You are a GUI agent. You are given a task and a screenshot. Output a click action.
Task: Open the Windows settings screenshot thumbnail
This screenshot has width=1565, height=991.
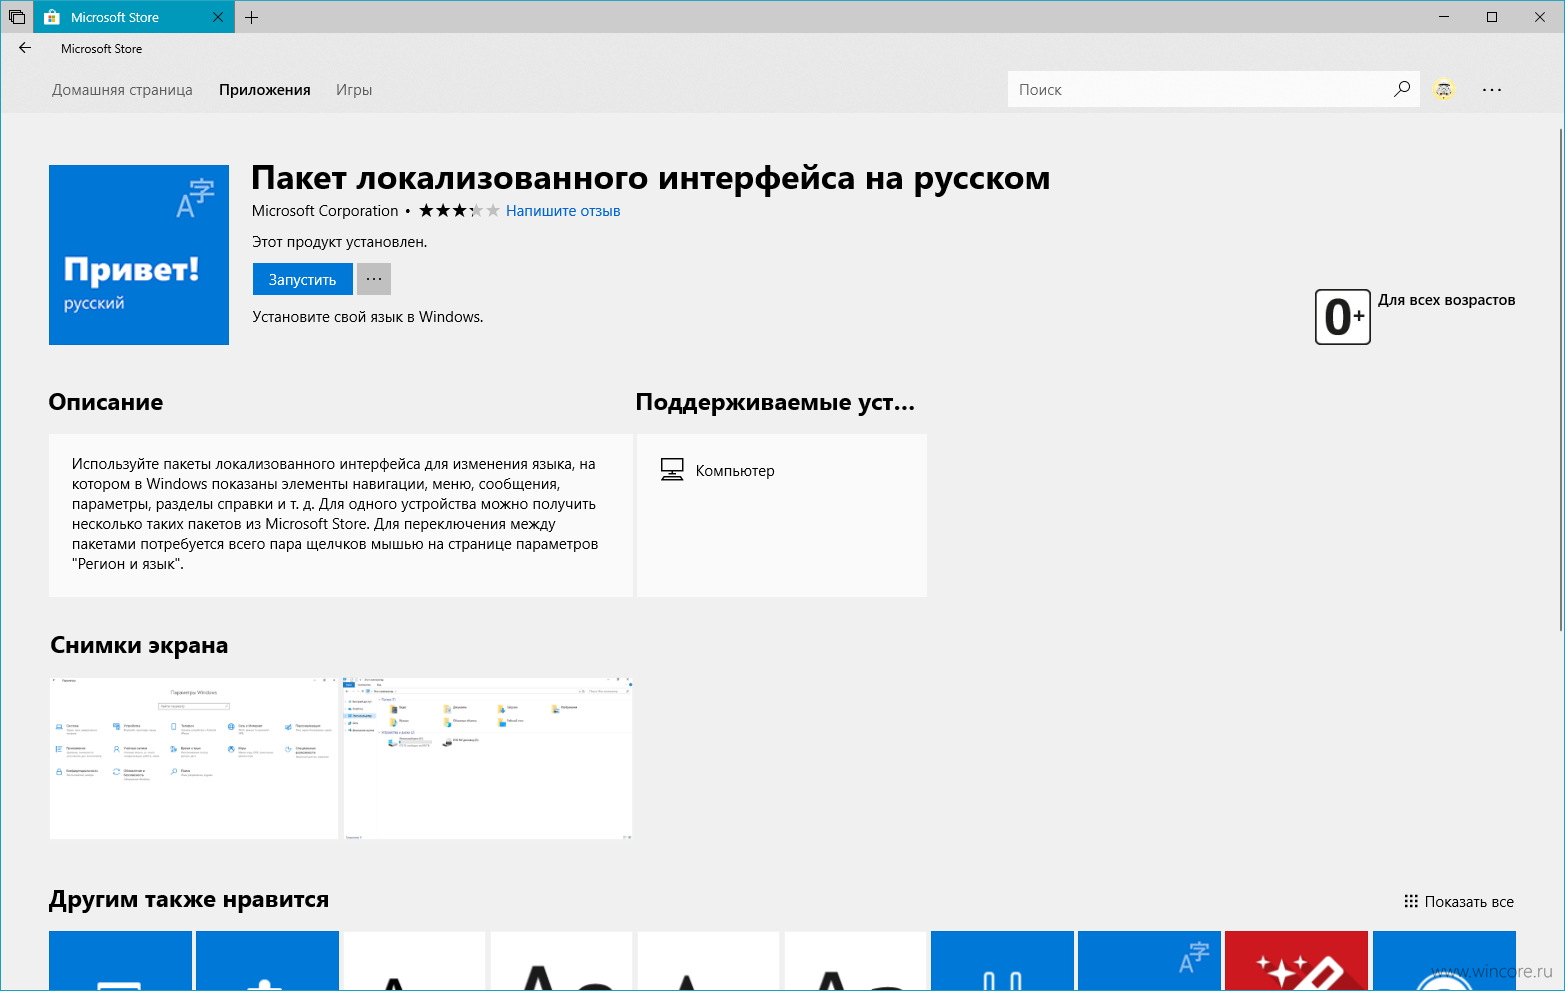(194, 757)
